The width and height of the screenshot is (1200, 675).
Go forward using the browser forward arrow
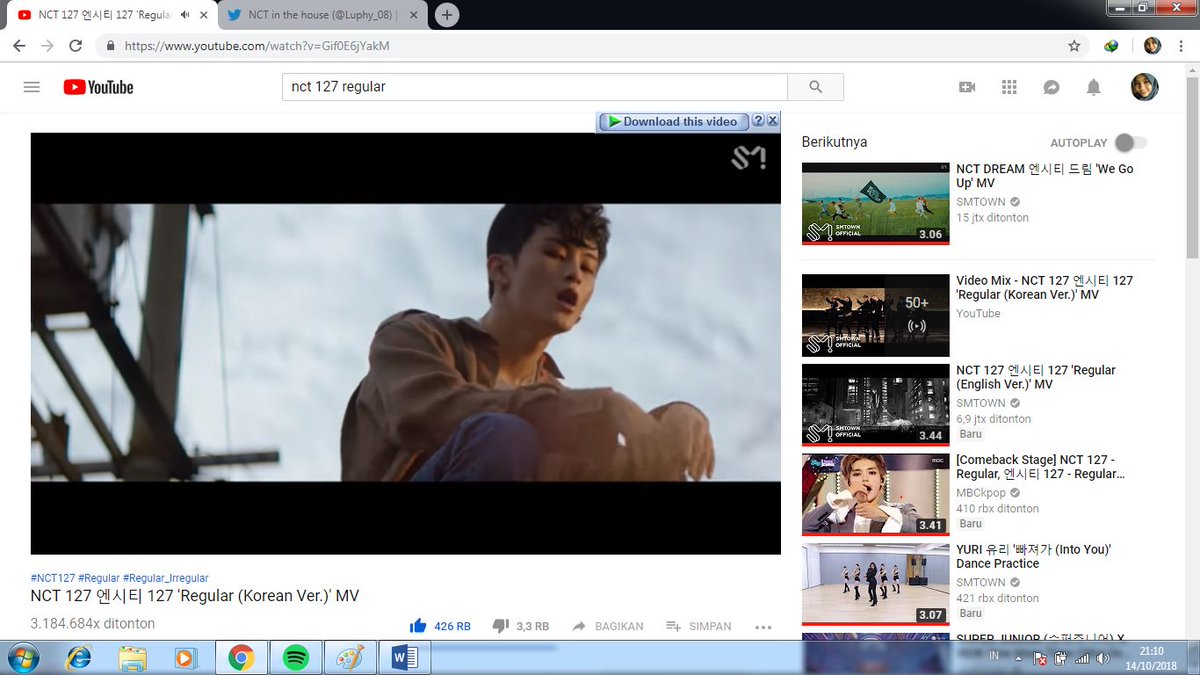click(x=47, y=46)
